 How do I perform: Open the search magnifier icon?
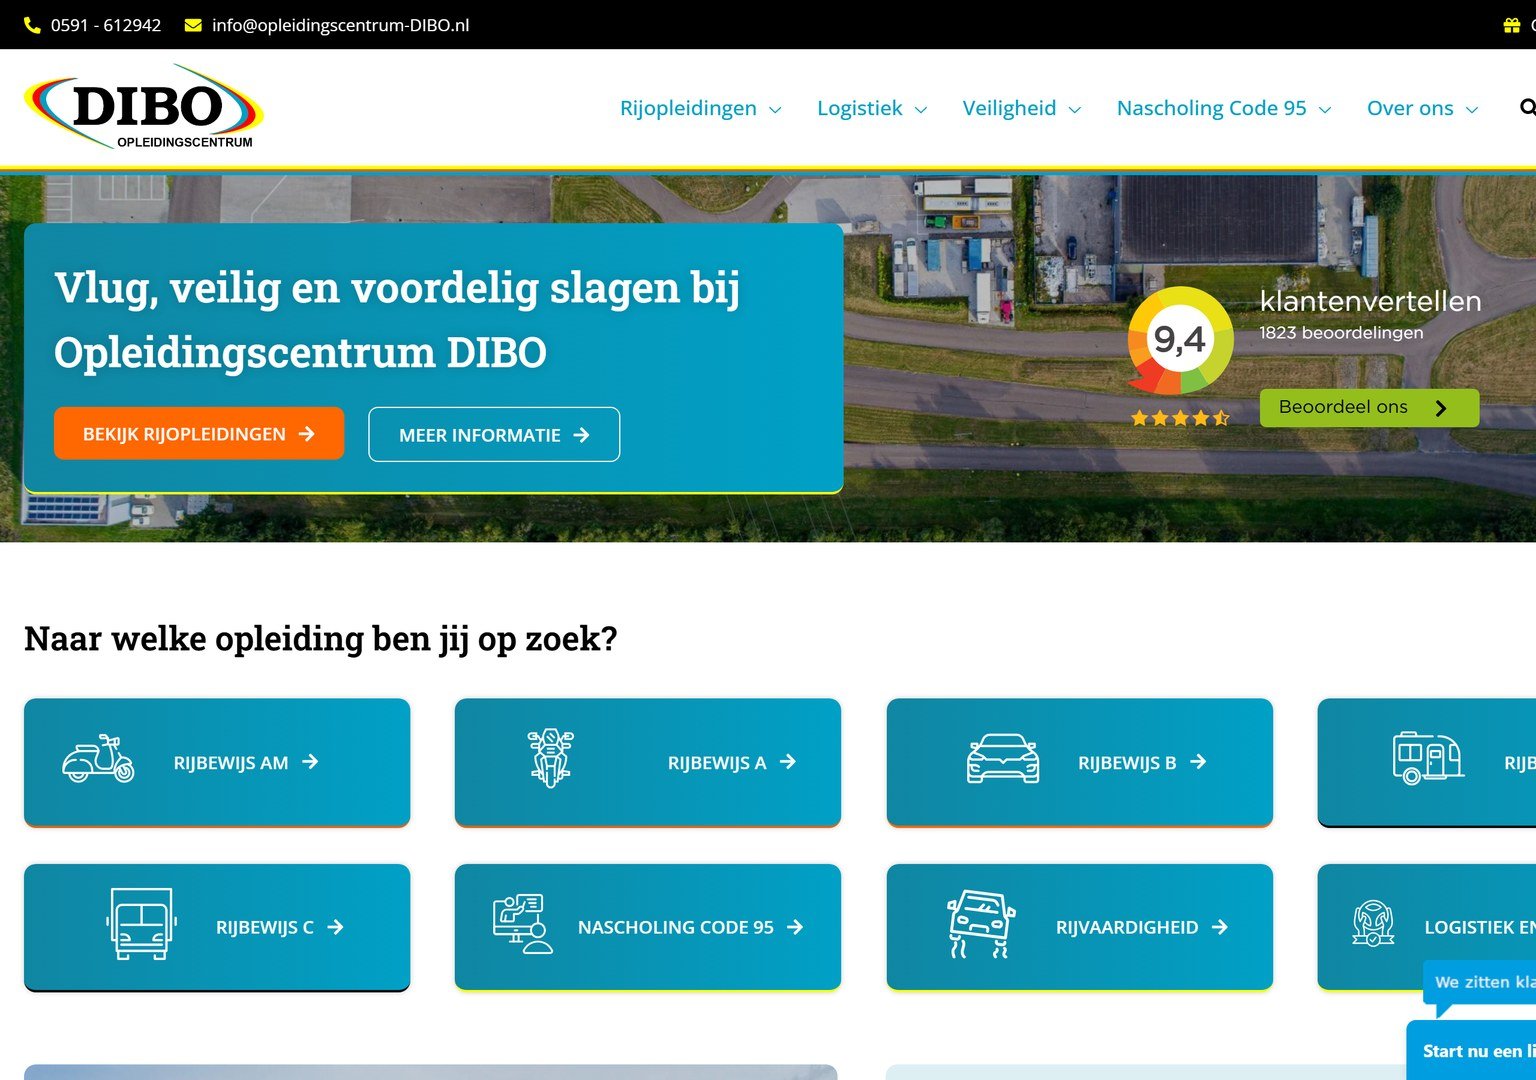pyautogui.click(x=1527, y=107)
